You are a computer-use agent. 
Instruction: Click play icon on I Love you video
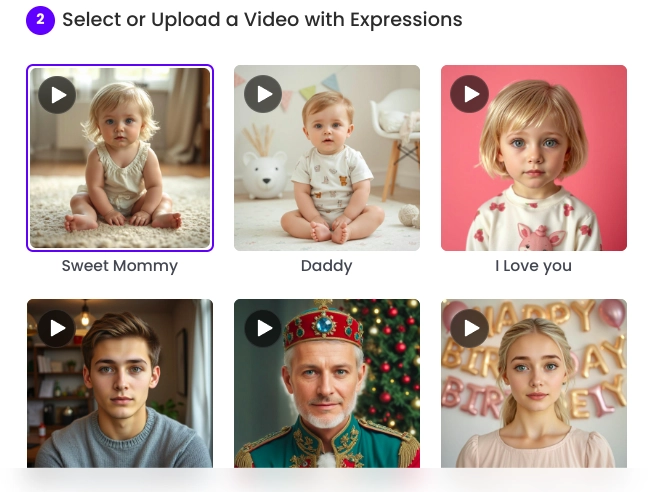(x=469, y=94)
